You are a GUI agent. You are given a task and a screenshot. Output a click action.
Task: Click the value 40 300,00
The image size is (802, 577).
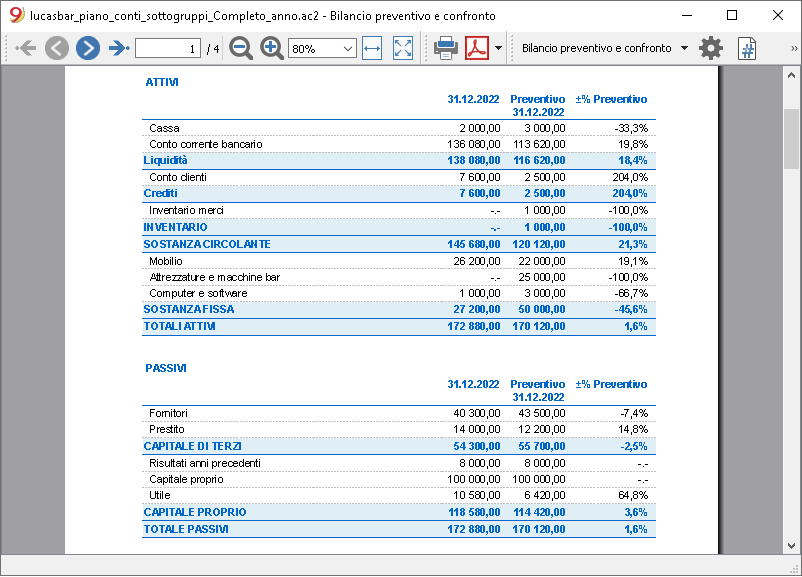click(x=477, y=413)
